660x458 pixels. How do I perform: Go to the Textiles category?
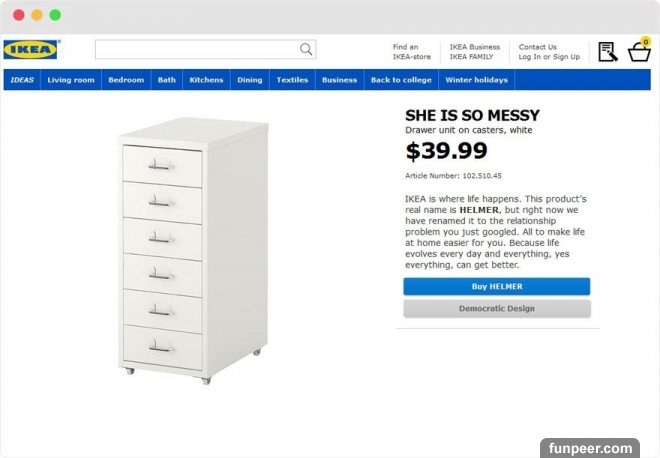pos(292,80)
